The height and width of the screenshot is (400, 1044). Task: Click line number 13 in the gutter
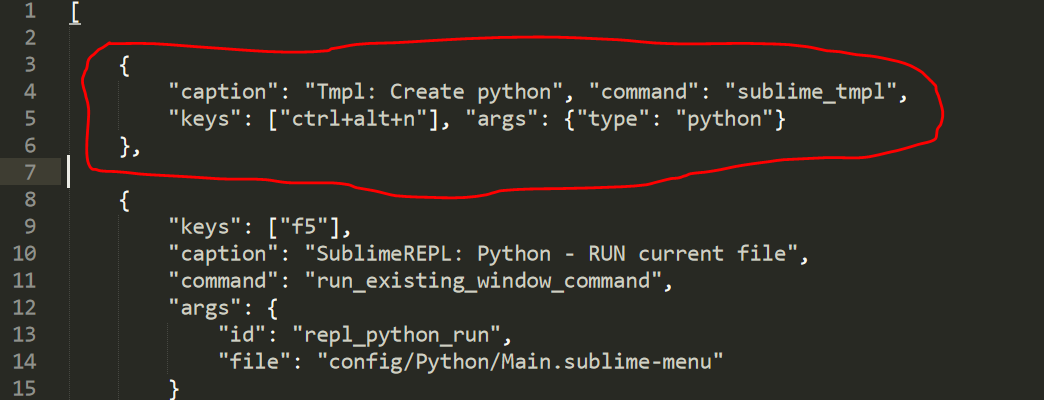click(x=25, y=334)
